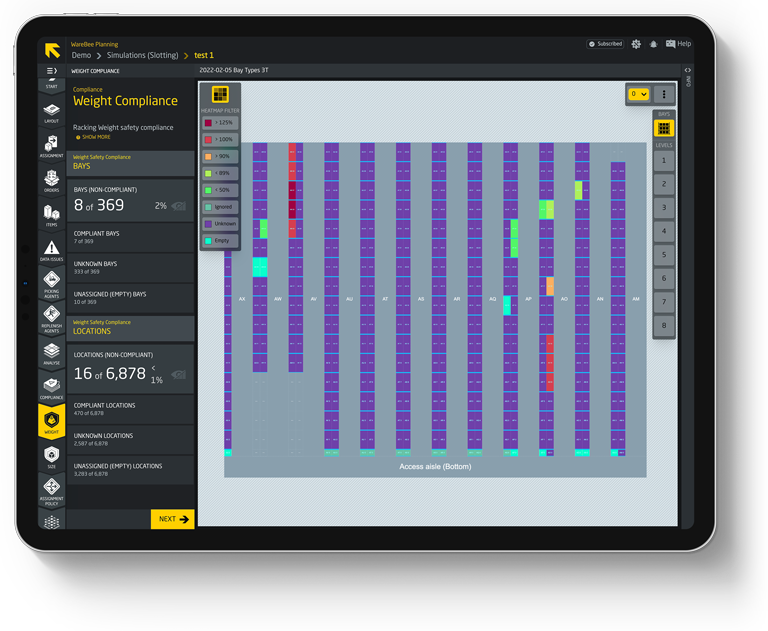Select the Bays grid view icon
This screenshot has height=631, width=768.
pyautogui.click(x=664, y=128)
